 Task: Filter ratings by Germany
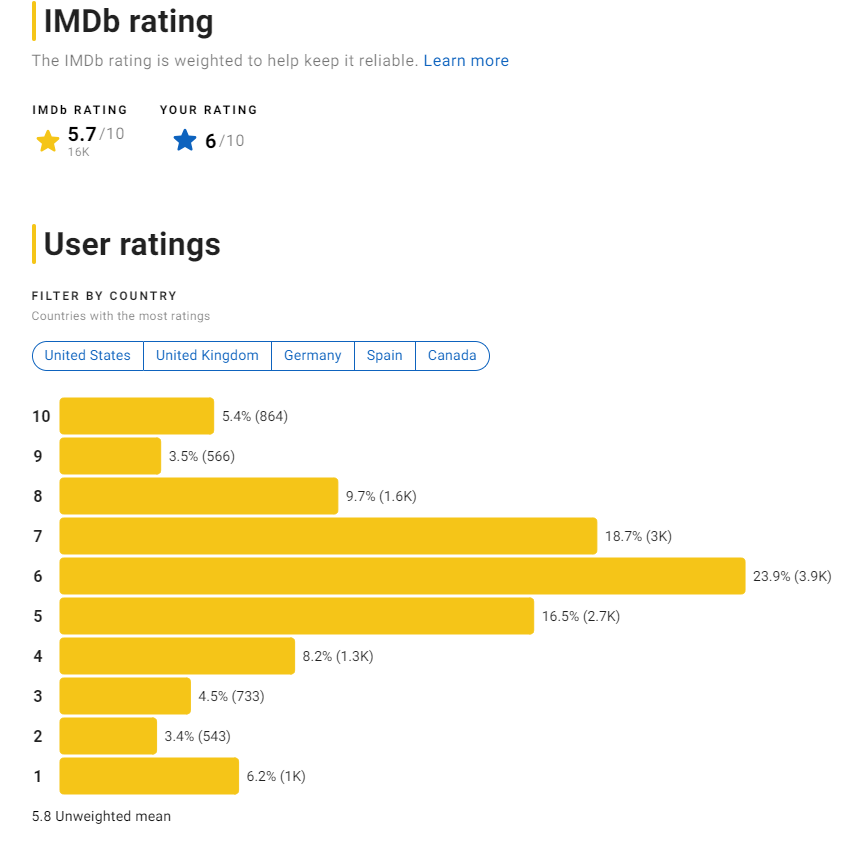click(x=312, y=355)
